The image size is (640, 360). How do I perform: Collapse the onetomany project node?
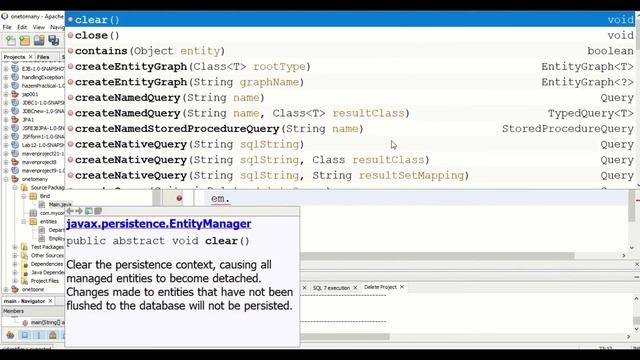(6, 179)
